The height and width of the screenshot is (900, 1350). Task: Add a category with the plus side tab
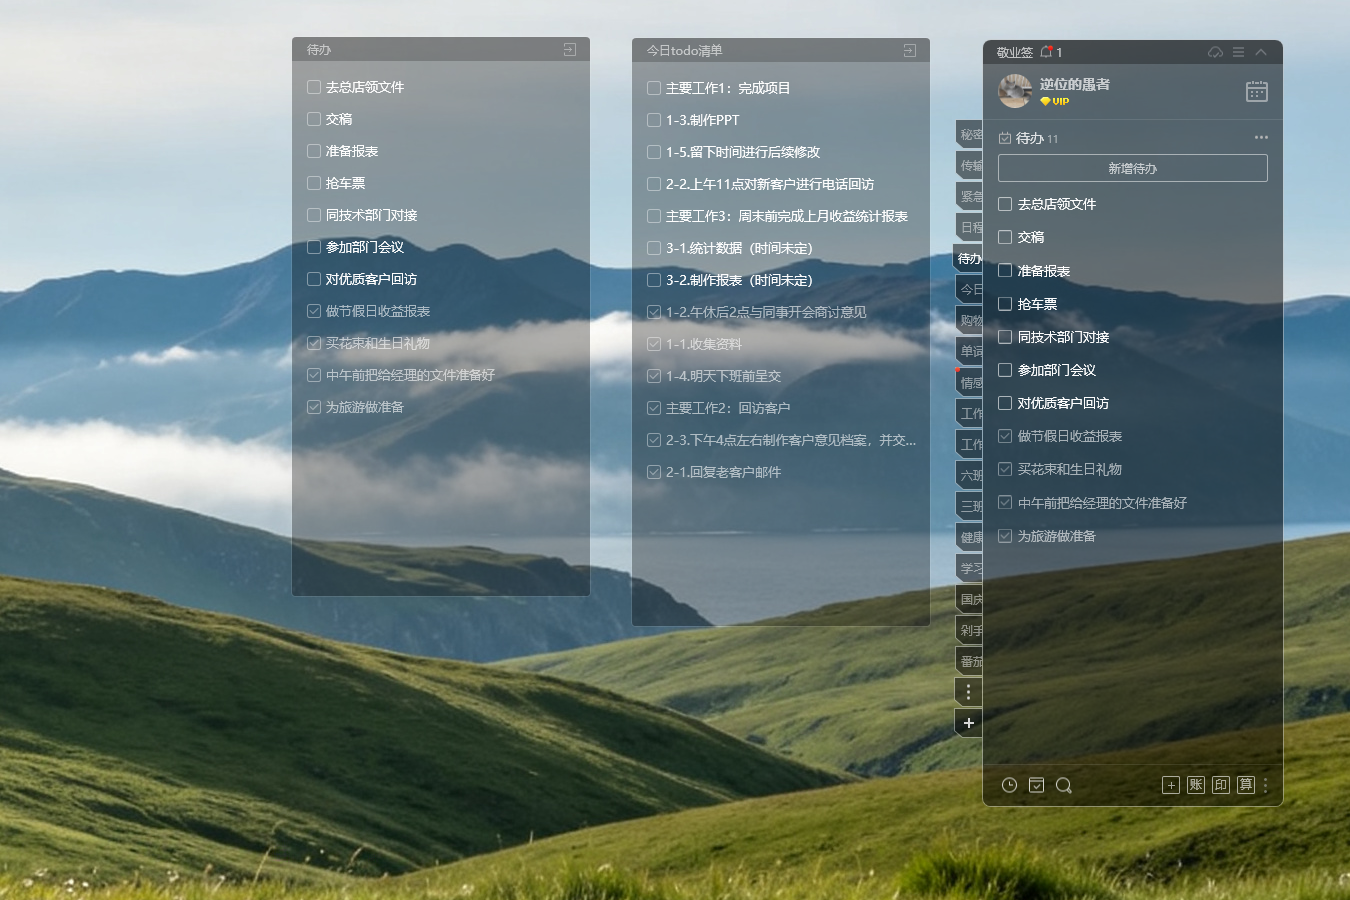(x=969, y=723)
